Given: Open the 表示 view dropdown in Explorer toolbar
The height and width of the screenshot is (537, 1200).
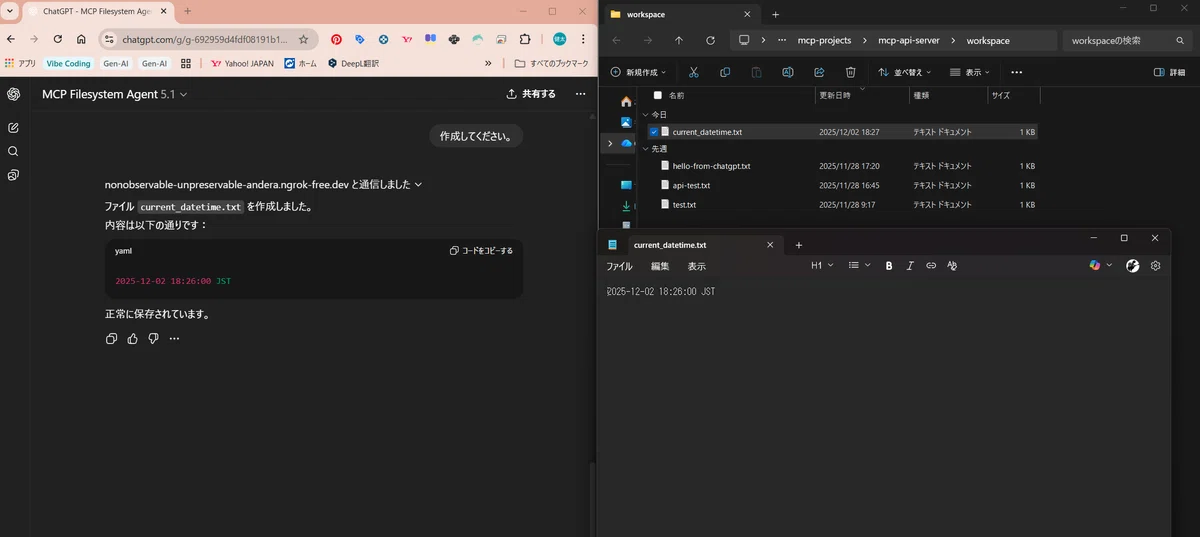Looking at the screenshot, I should (x=968, y=72).
